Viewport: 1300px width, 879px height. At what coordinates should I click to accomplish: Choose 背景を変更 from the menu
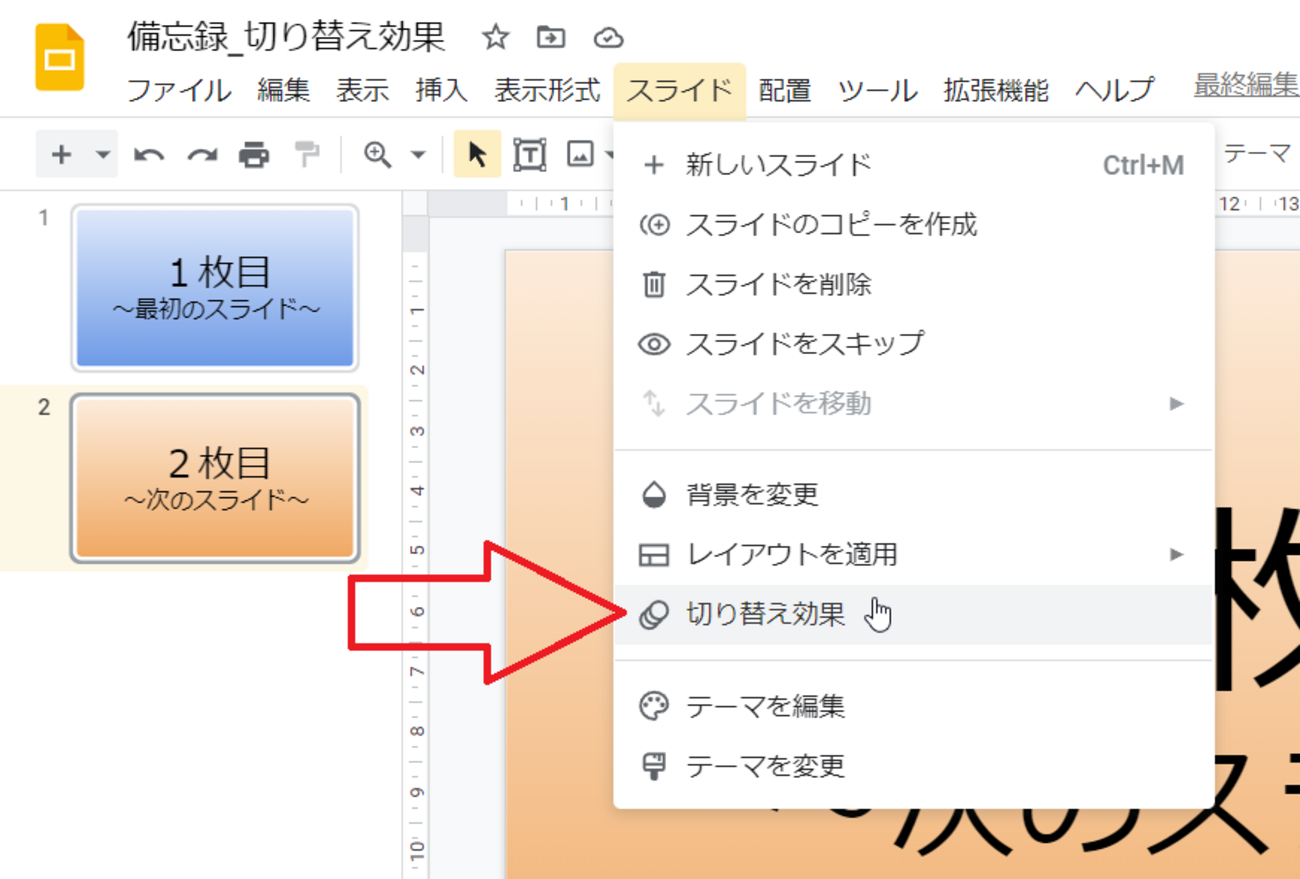pyautogui.click(x=913, y=494)
